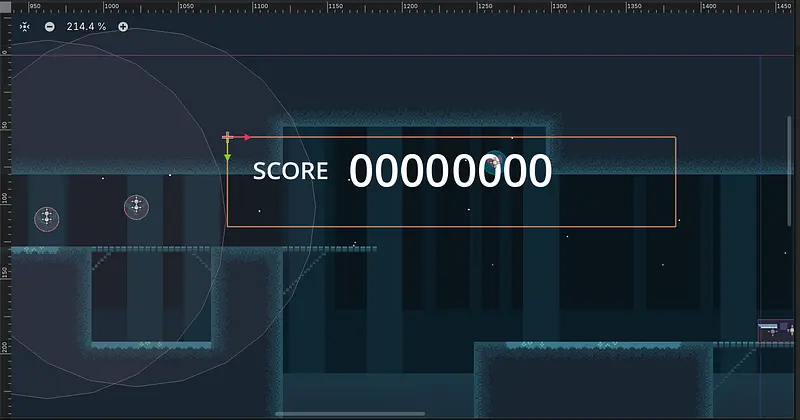800x420 pixels.
Task: Click the green Y-axis gizmo arrow
Action: [228, 158]
